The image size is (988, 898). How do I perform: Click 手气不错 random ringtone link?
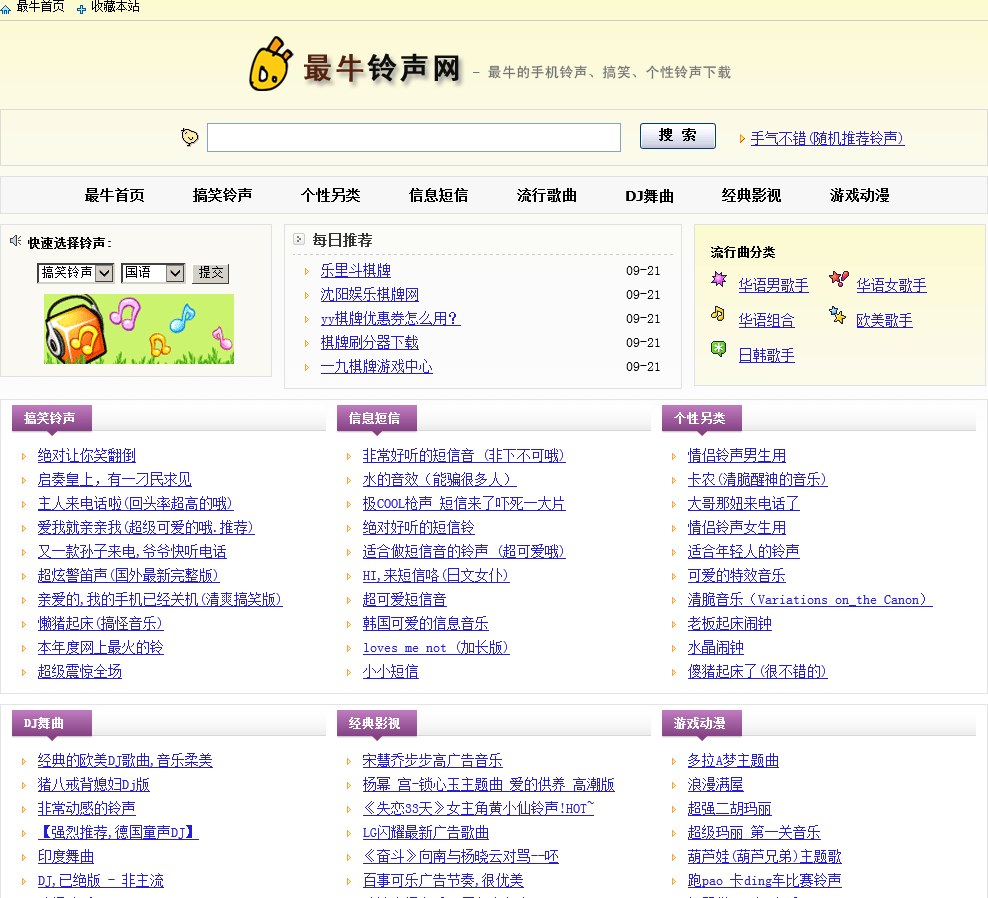click(x=827, y=138)
